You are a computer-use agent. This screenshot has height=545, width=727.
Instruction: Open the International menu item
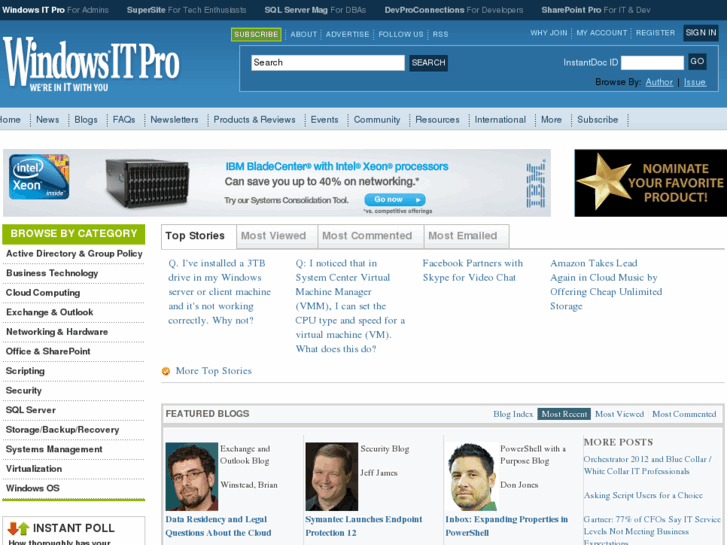pos(500,120)
